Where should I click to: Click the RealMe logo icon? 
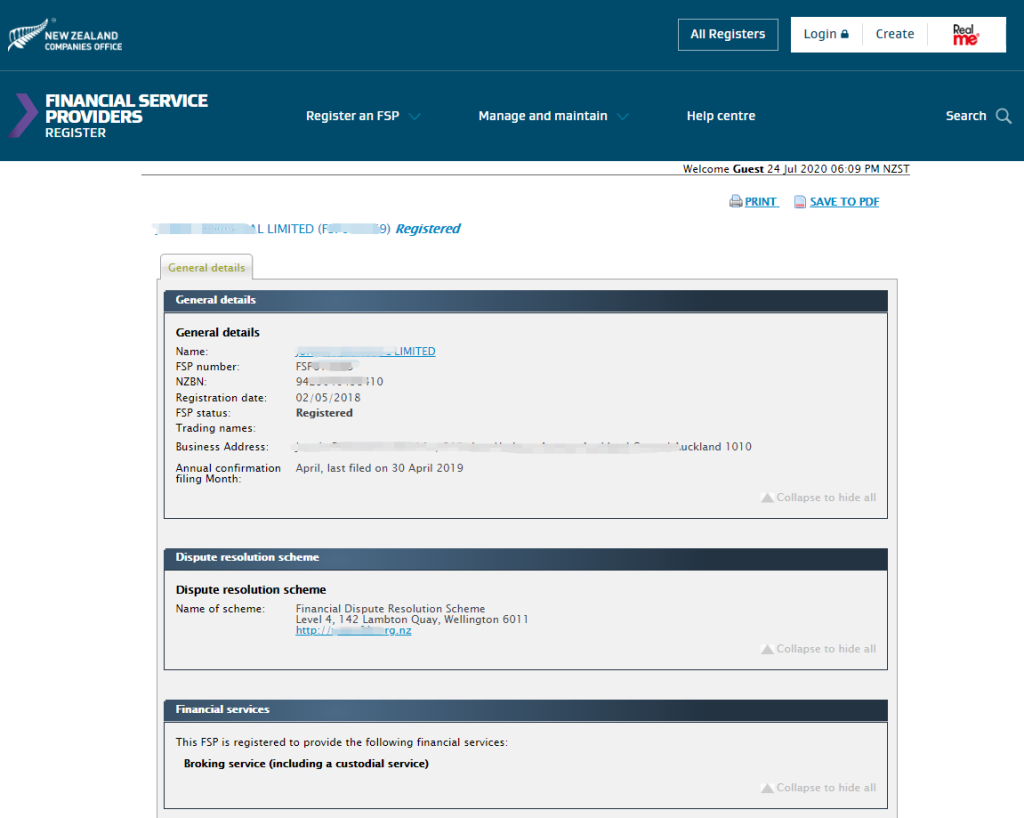coord(964,35)
